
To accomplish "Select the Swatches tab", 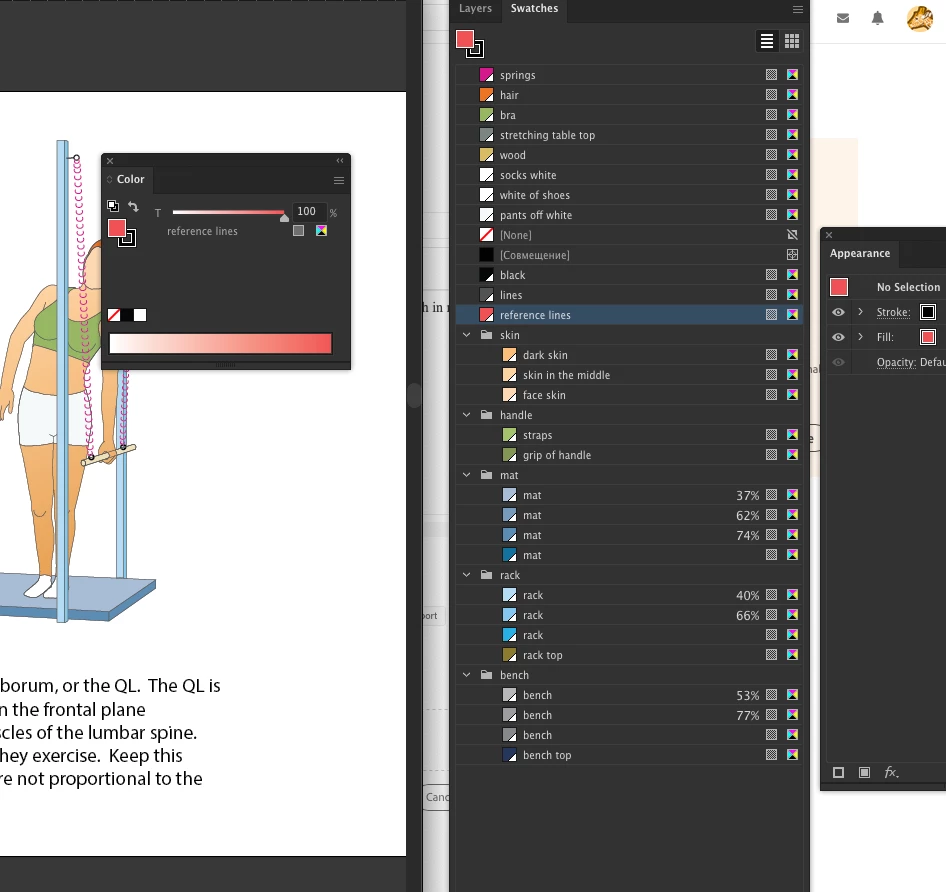I will pos(535,8).
